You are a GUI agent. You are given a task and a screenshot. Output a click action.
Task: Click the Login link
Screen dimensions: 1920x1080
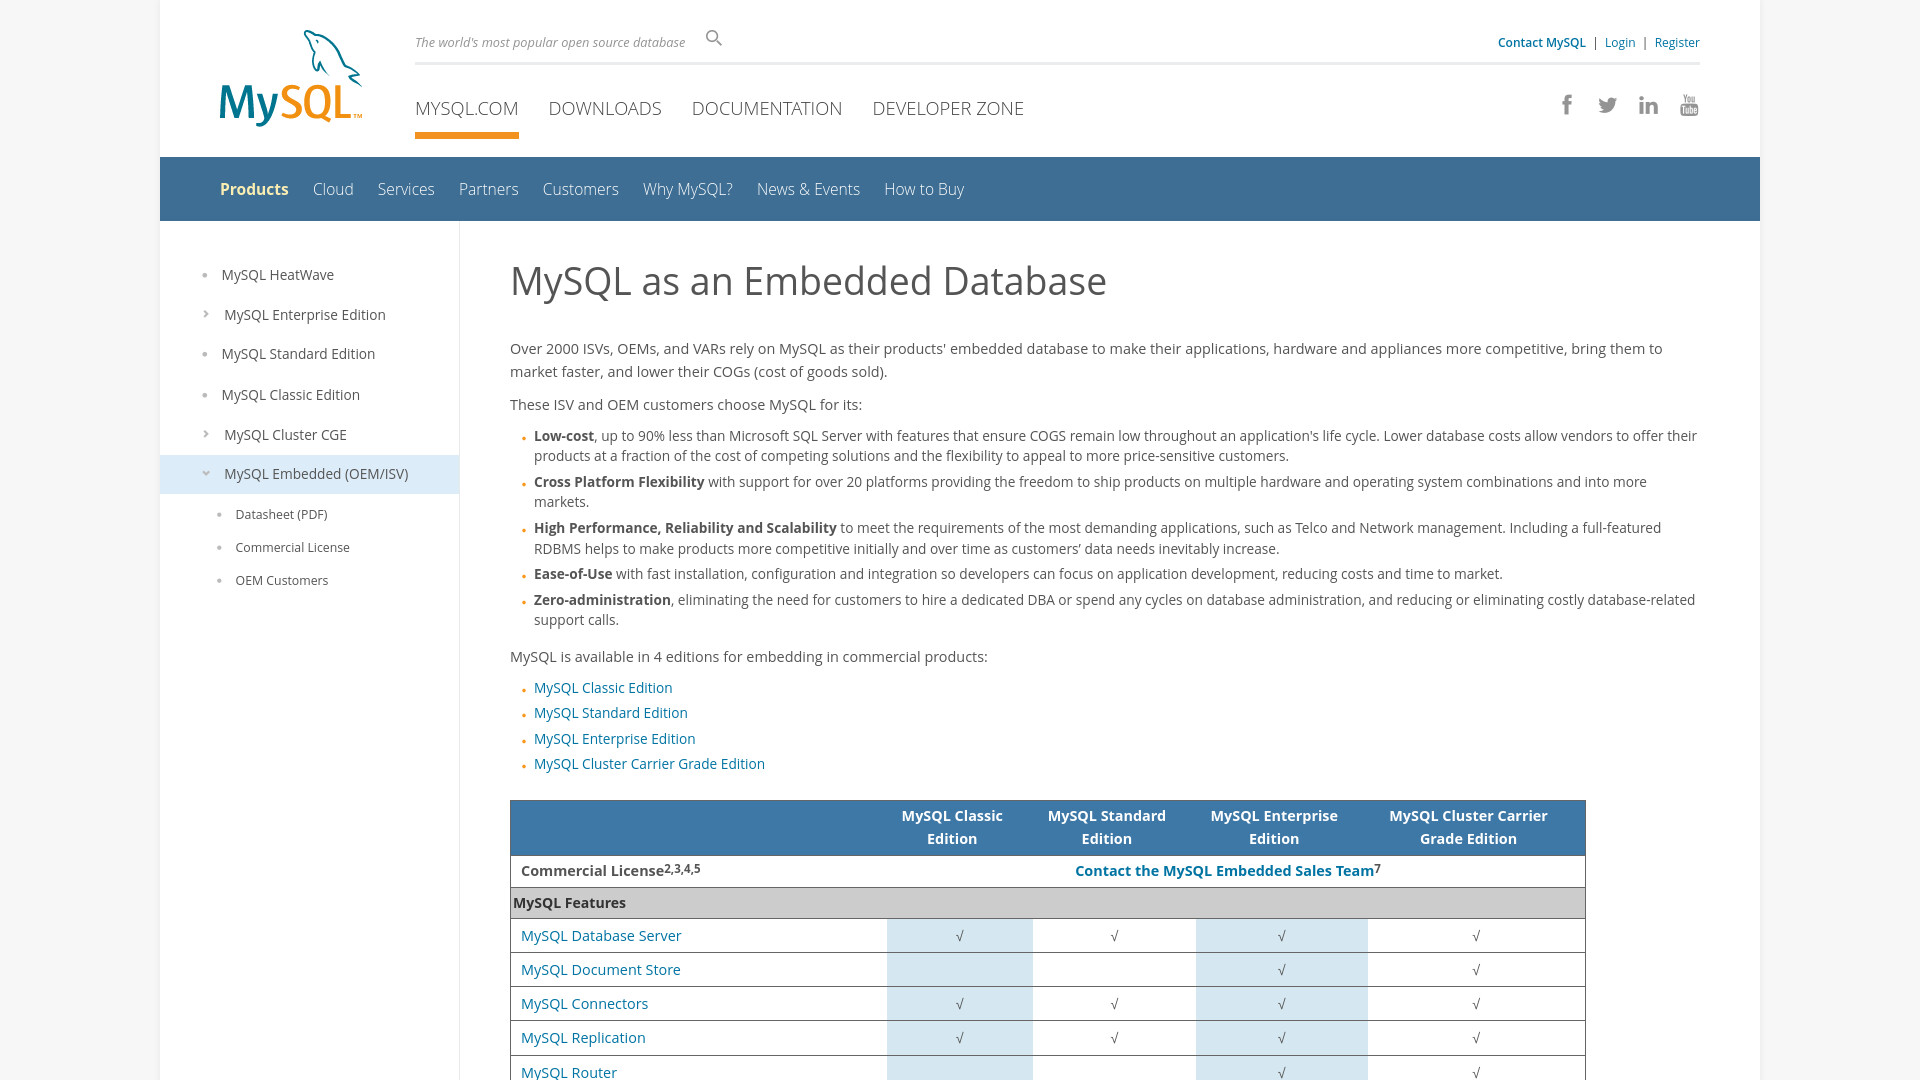(1620, 42)
